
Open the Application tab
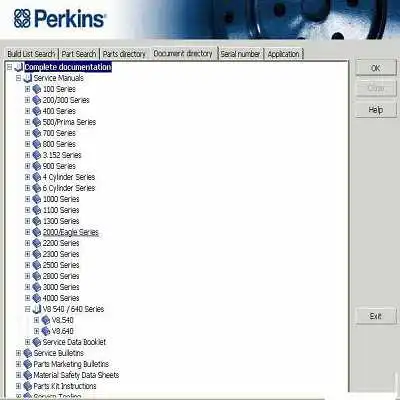pos(283,54)
